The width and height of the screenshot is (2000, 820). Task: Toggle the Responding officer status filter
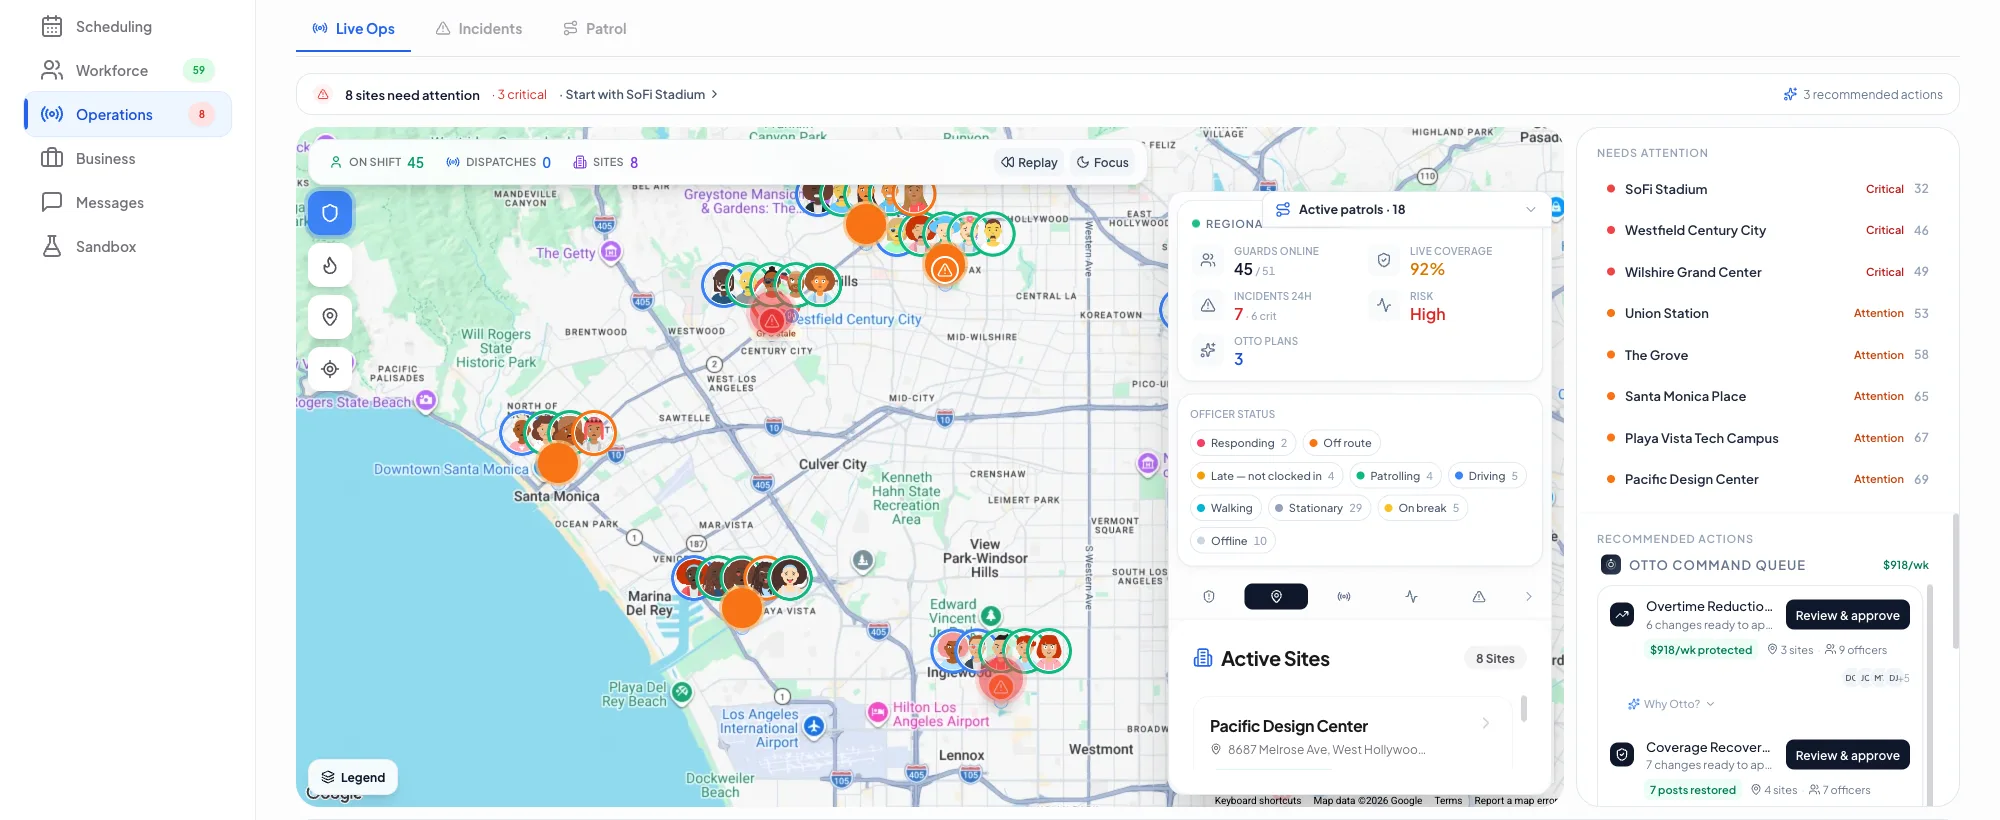tap(1242, 443)
